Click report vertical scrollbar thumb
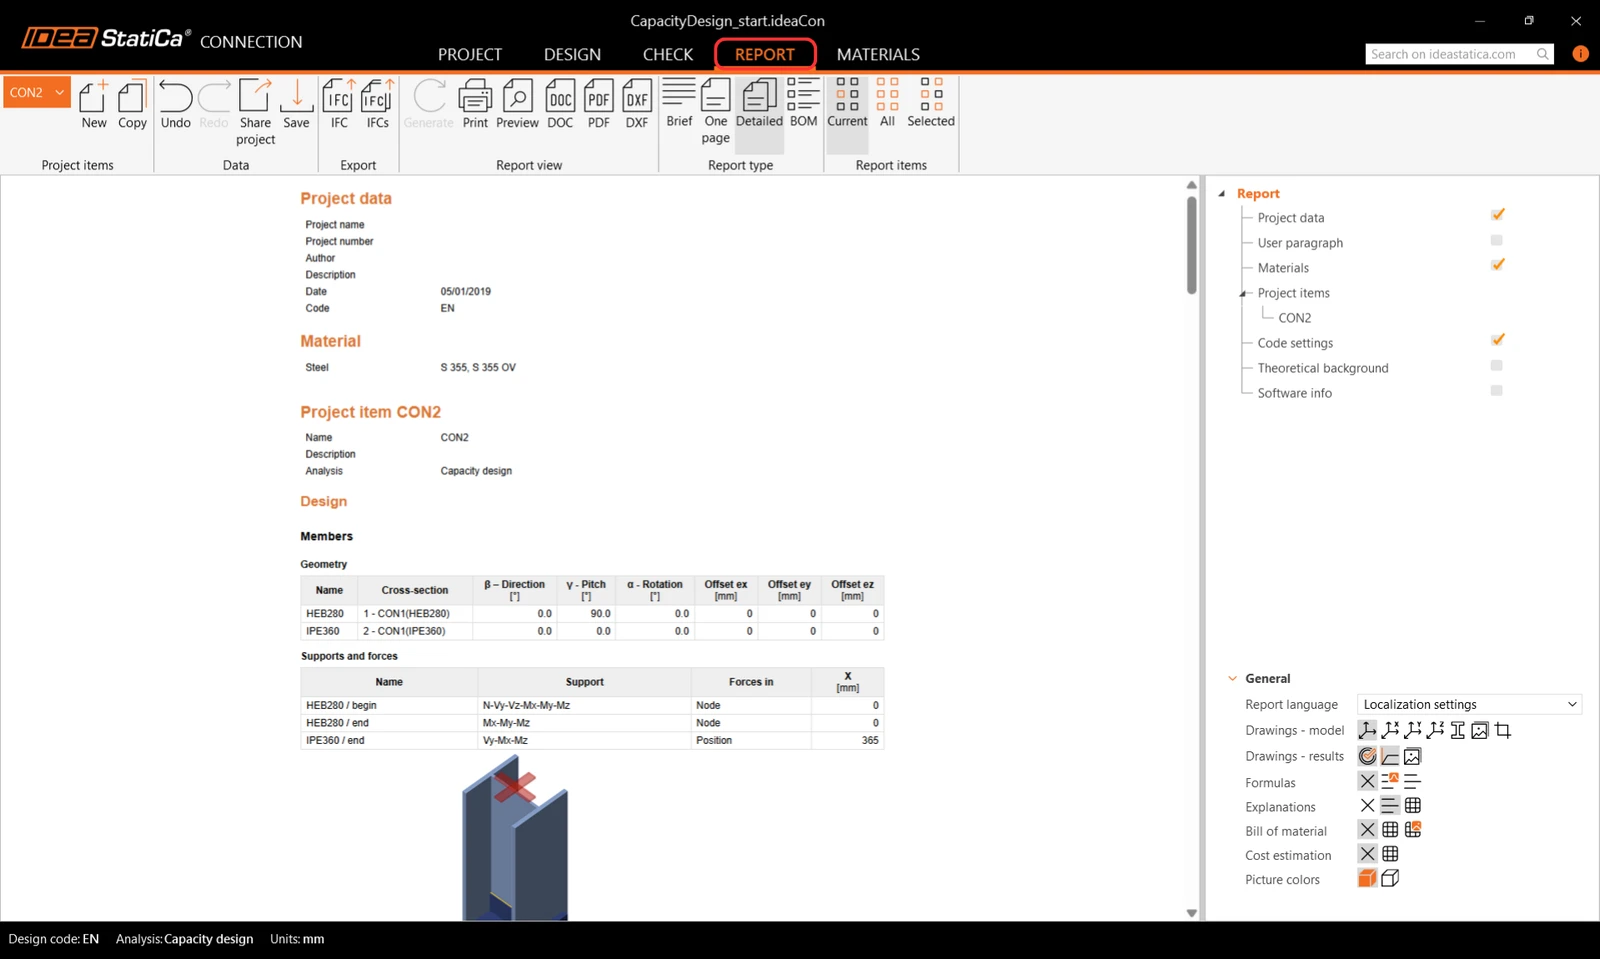This screenshot has width=1600, height=959. [x=1191, y=245]
